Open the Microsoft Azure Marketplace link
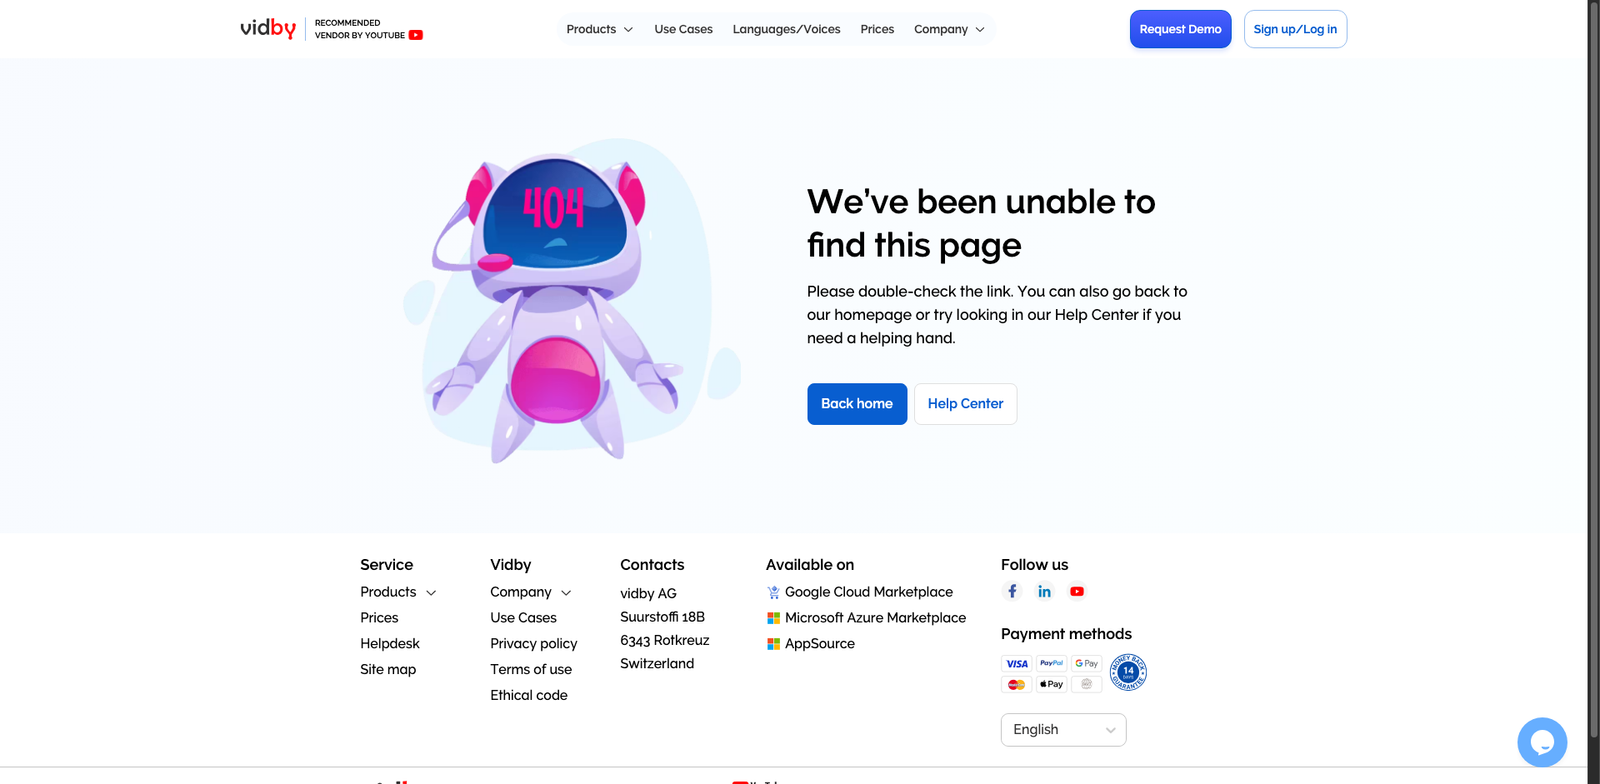The image size is (1600, 784). pos(875,618)
